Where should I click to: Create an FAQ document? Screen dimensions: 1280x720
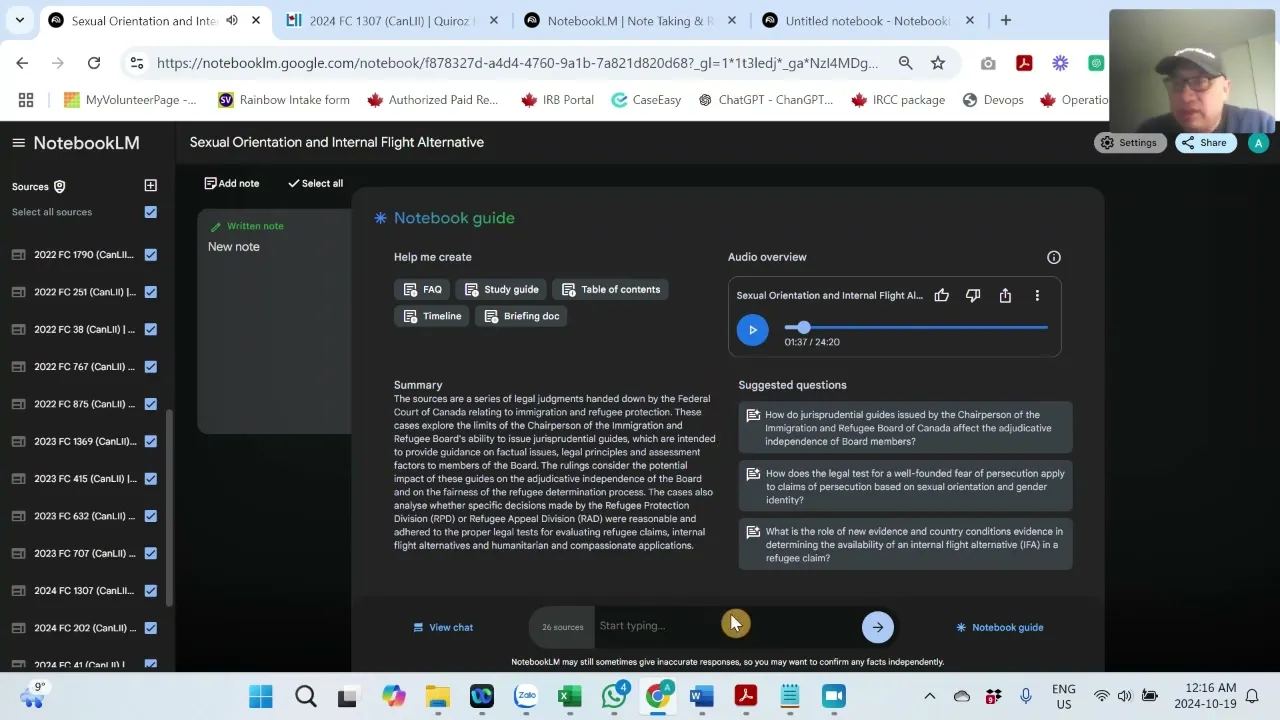(422, 290)
